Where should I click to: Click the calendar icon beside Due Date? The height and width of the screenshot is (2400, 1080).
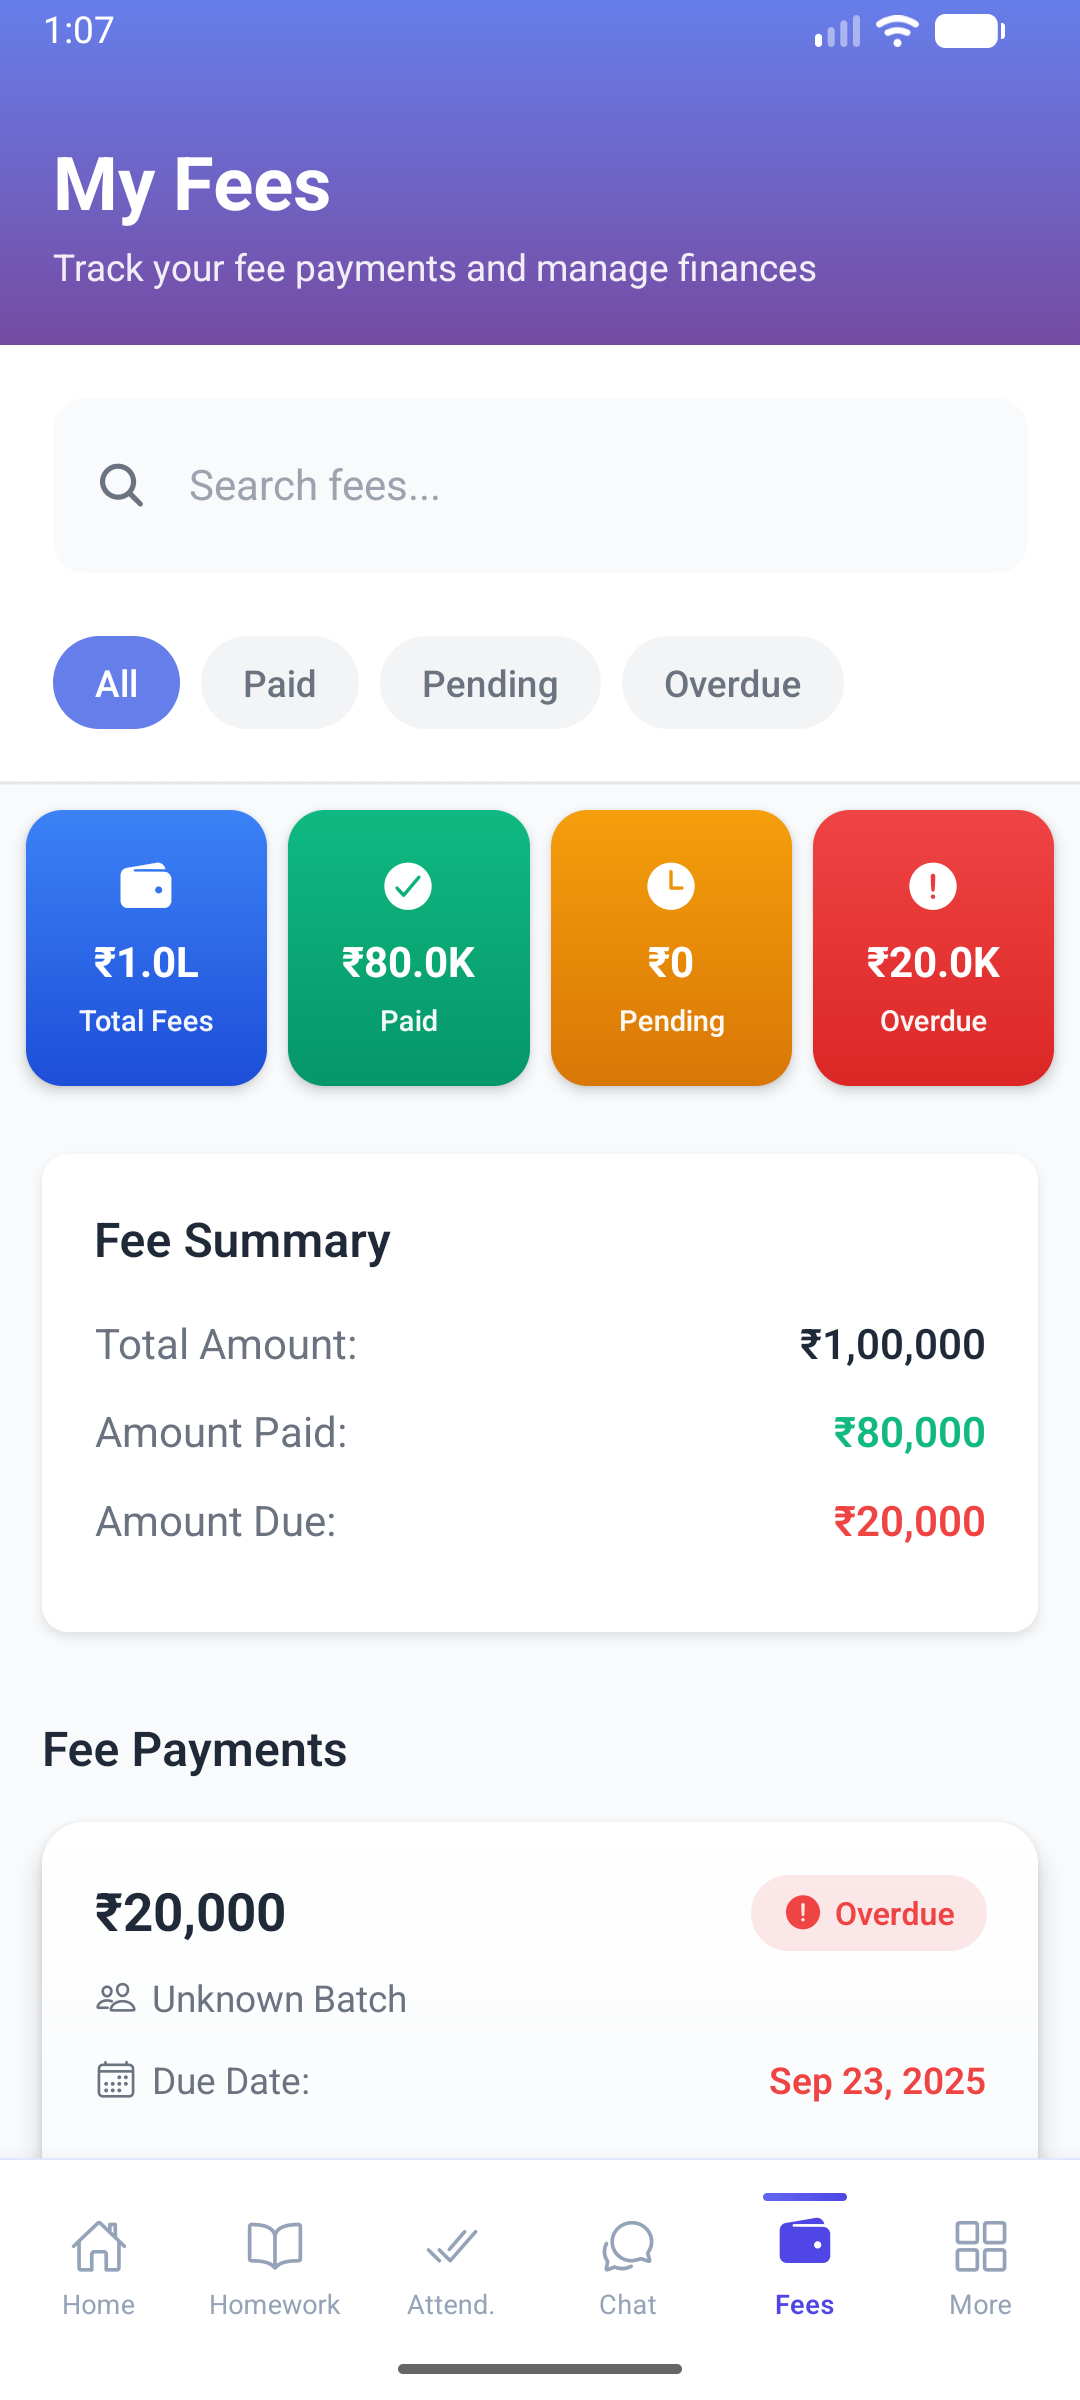[117, 2080]
